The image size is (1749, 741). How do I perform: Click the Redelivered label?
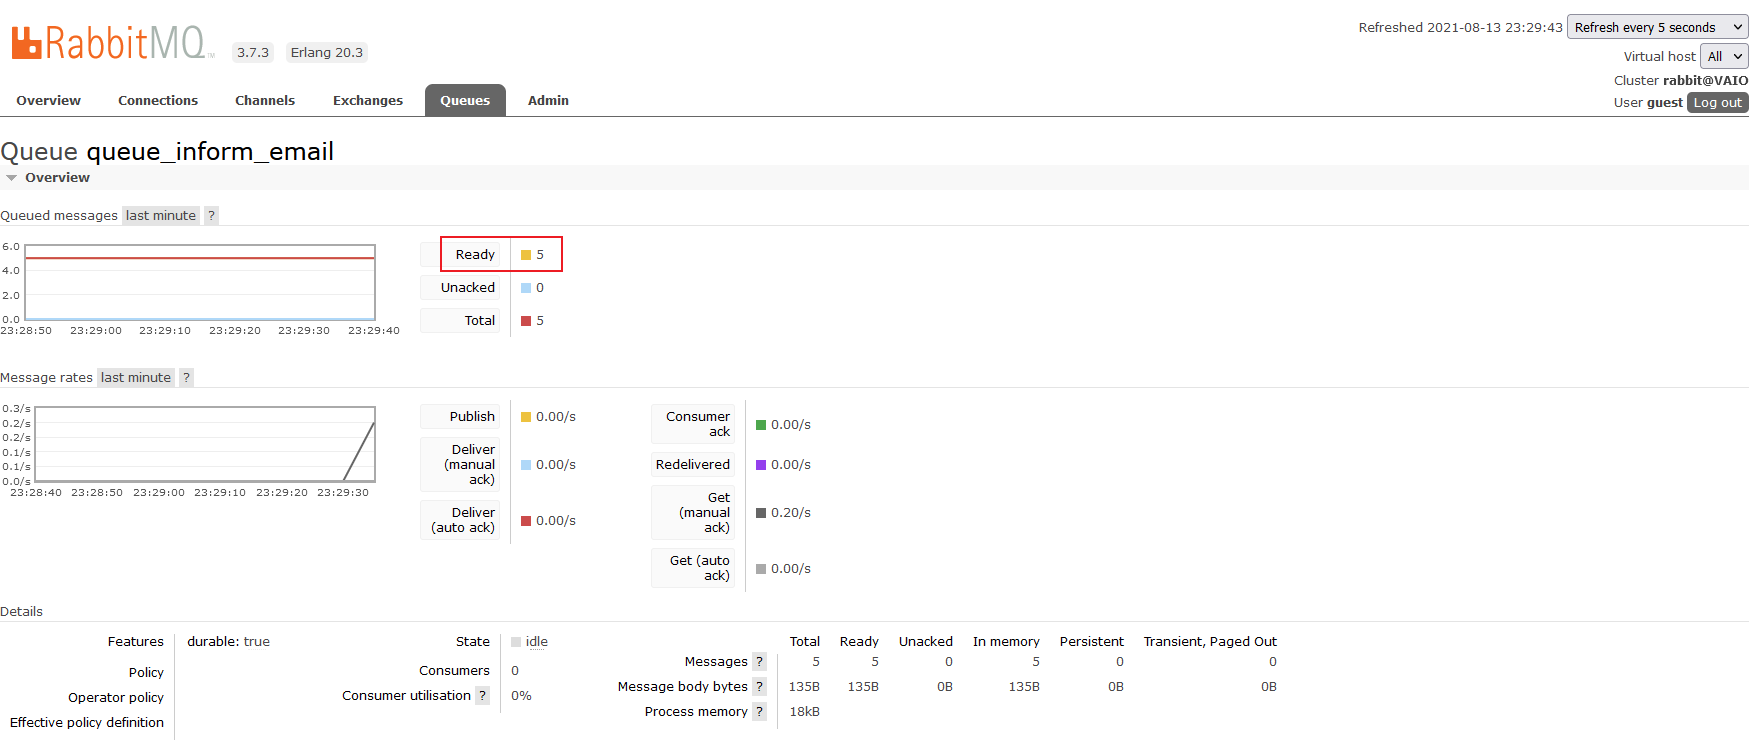pos(693,464)
